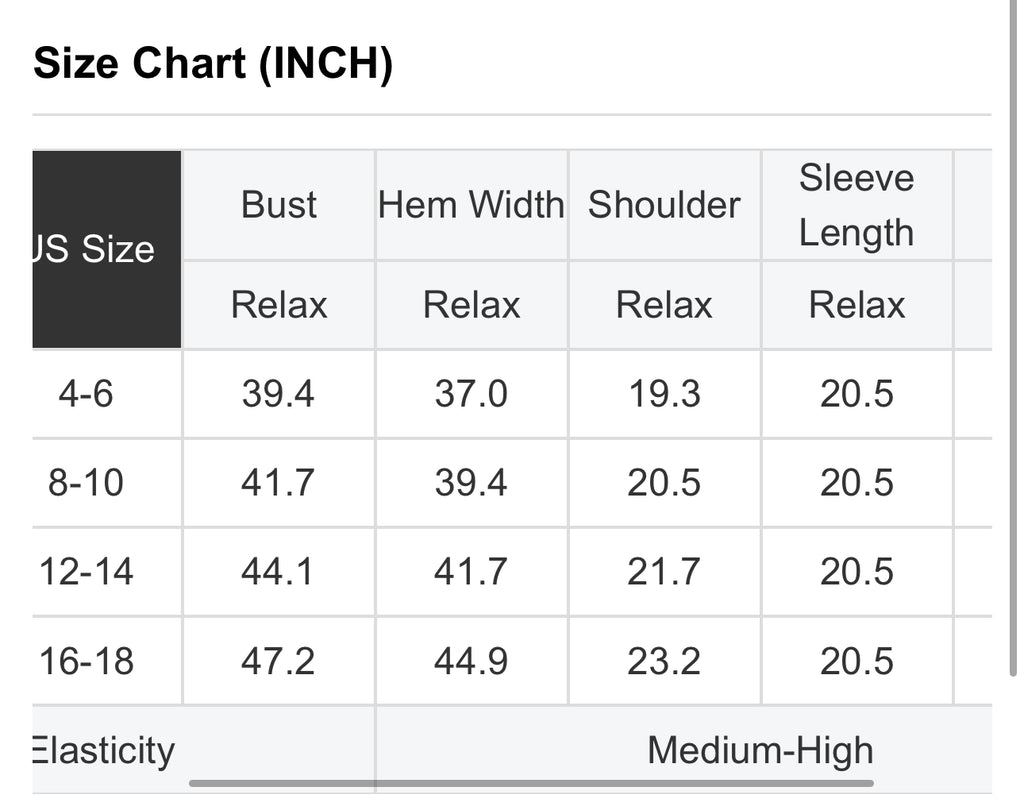Select the Hem Width column header
This screenshot has width=1024, height=810.
[x=471, y=205]
